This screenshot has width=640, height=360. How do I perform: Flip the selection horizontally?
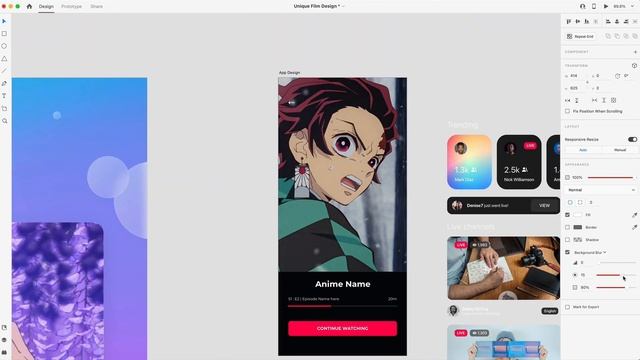(x=567, y=100)
